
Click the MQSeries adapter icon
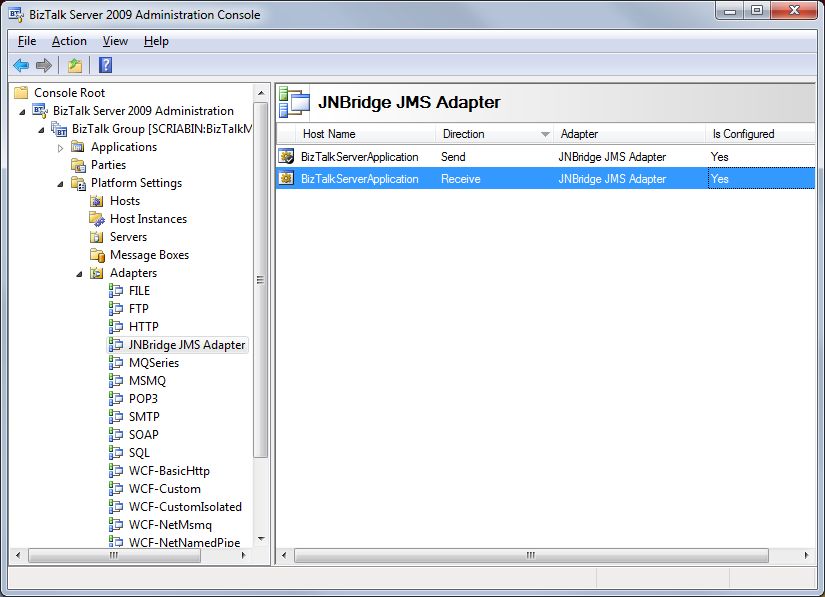(x=116, y=362)
